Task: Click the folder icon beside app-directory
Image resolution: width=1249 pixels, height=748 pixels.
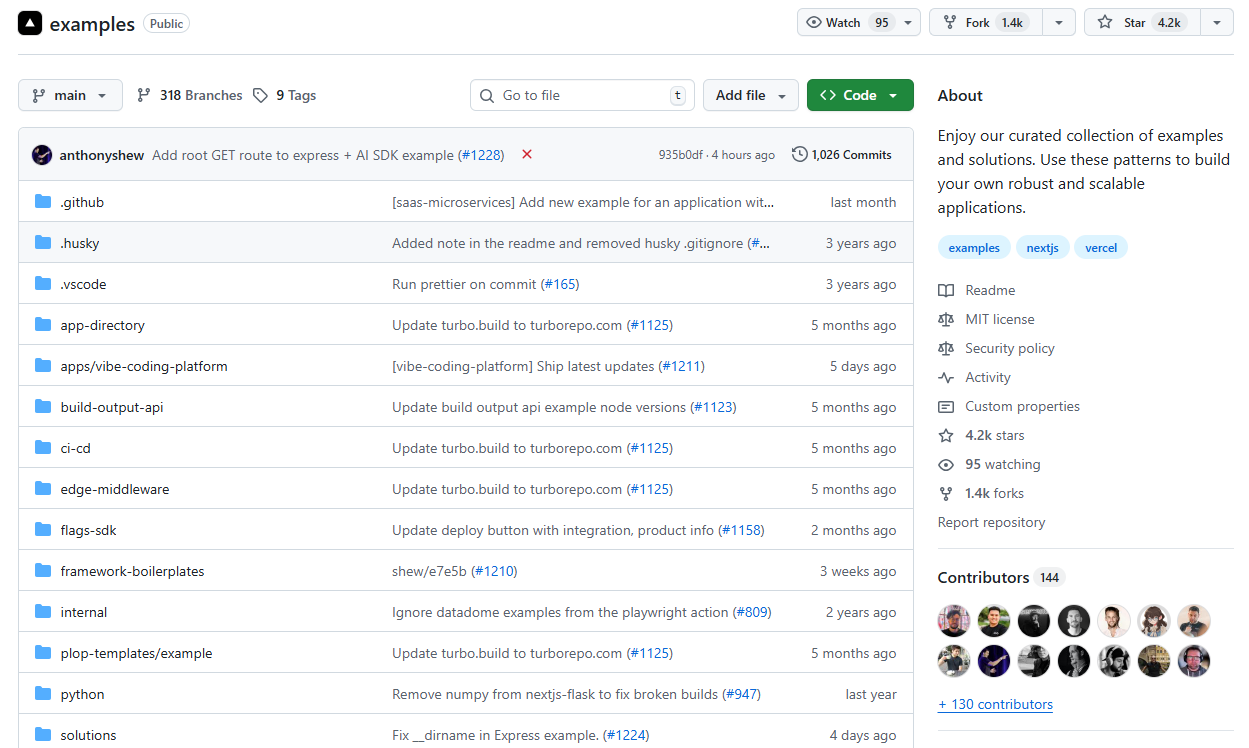Action: pos(43,325)
